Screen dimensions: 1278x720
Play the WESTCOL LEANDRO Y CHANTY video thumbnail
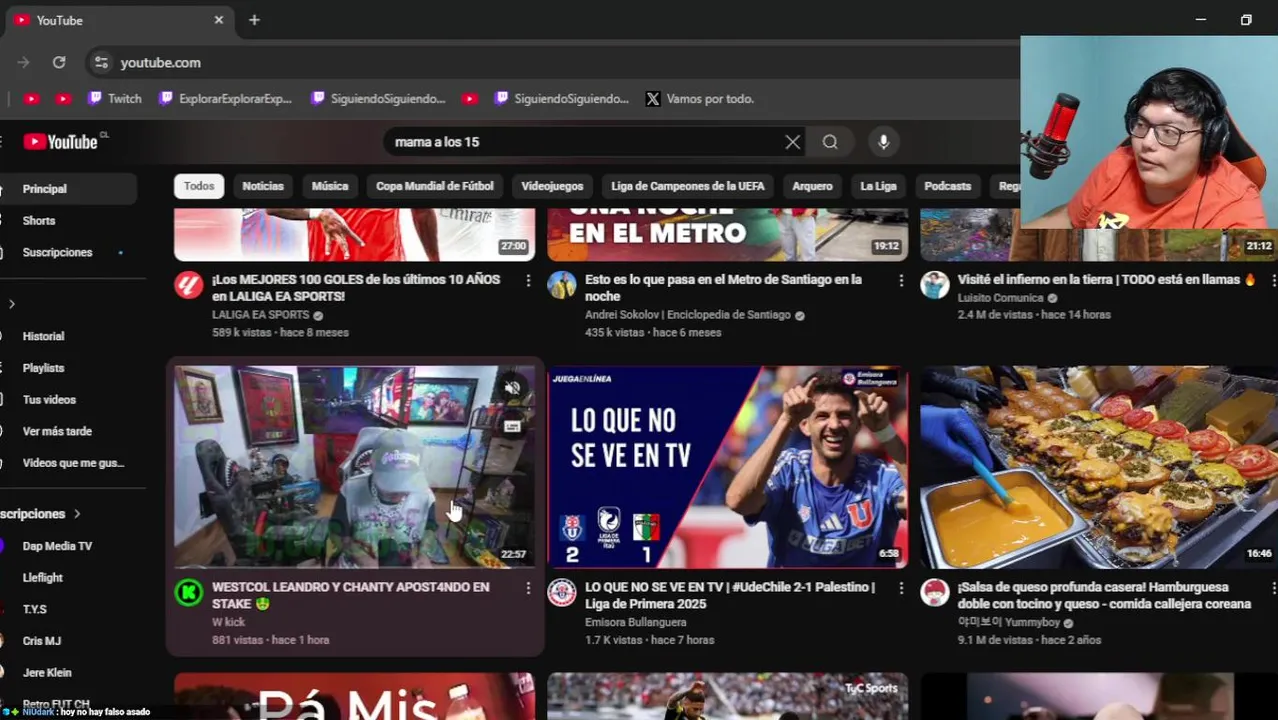pos(354,467)
